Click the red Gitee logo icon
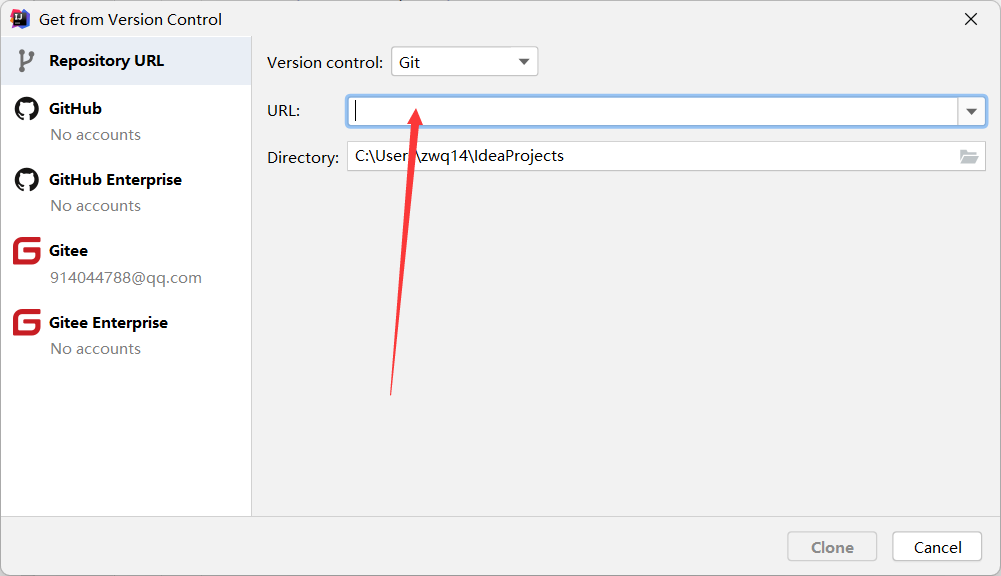Viewport: 1001px width, 576px height. pos(26,250)
